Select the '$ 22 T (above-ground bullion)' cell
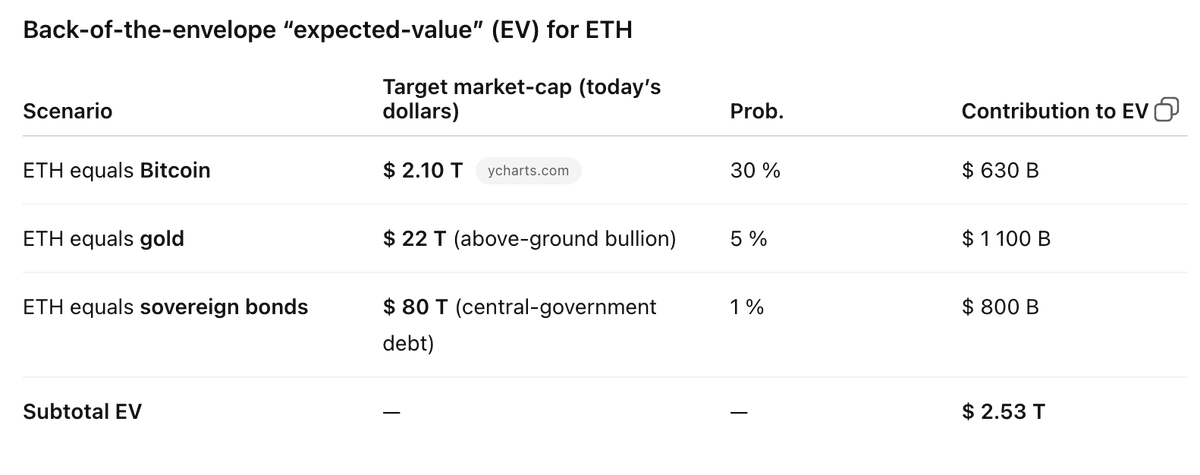 [530, 239]
